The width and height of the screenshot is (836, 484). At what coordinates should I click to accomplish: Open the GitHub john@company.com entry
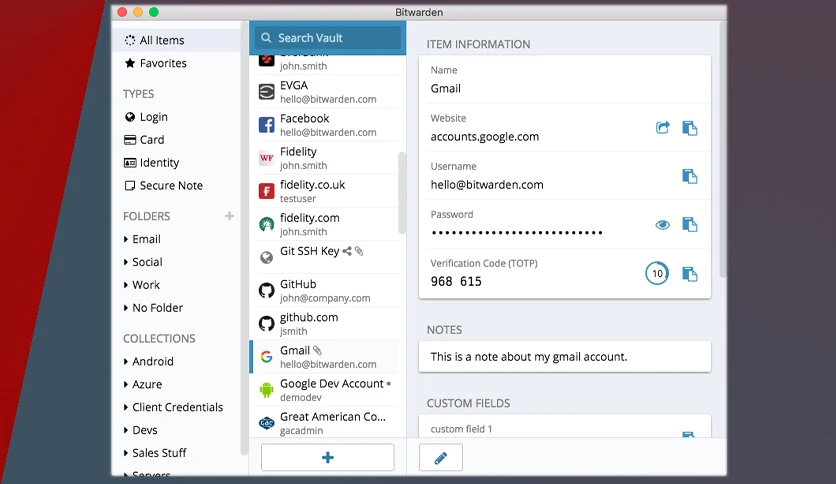click(327, 291)
